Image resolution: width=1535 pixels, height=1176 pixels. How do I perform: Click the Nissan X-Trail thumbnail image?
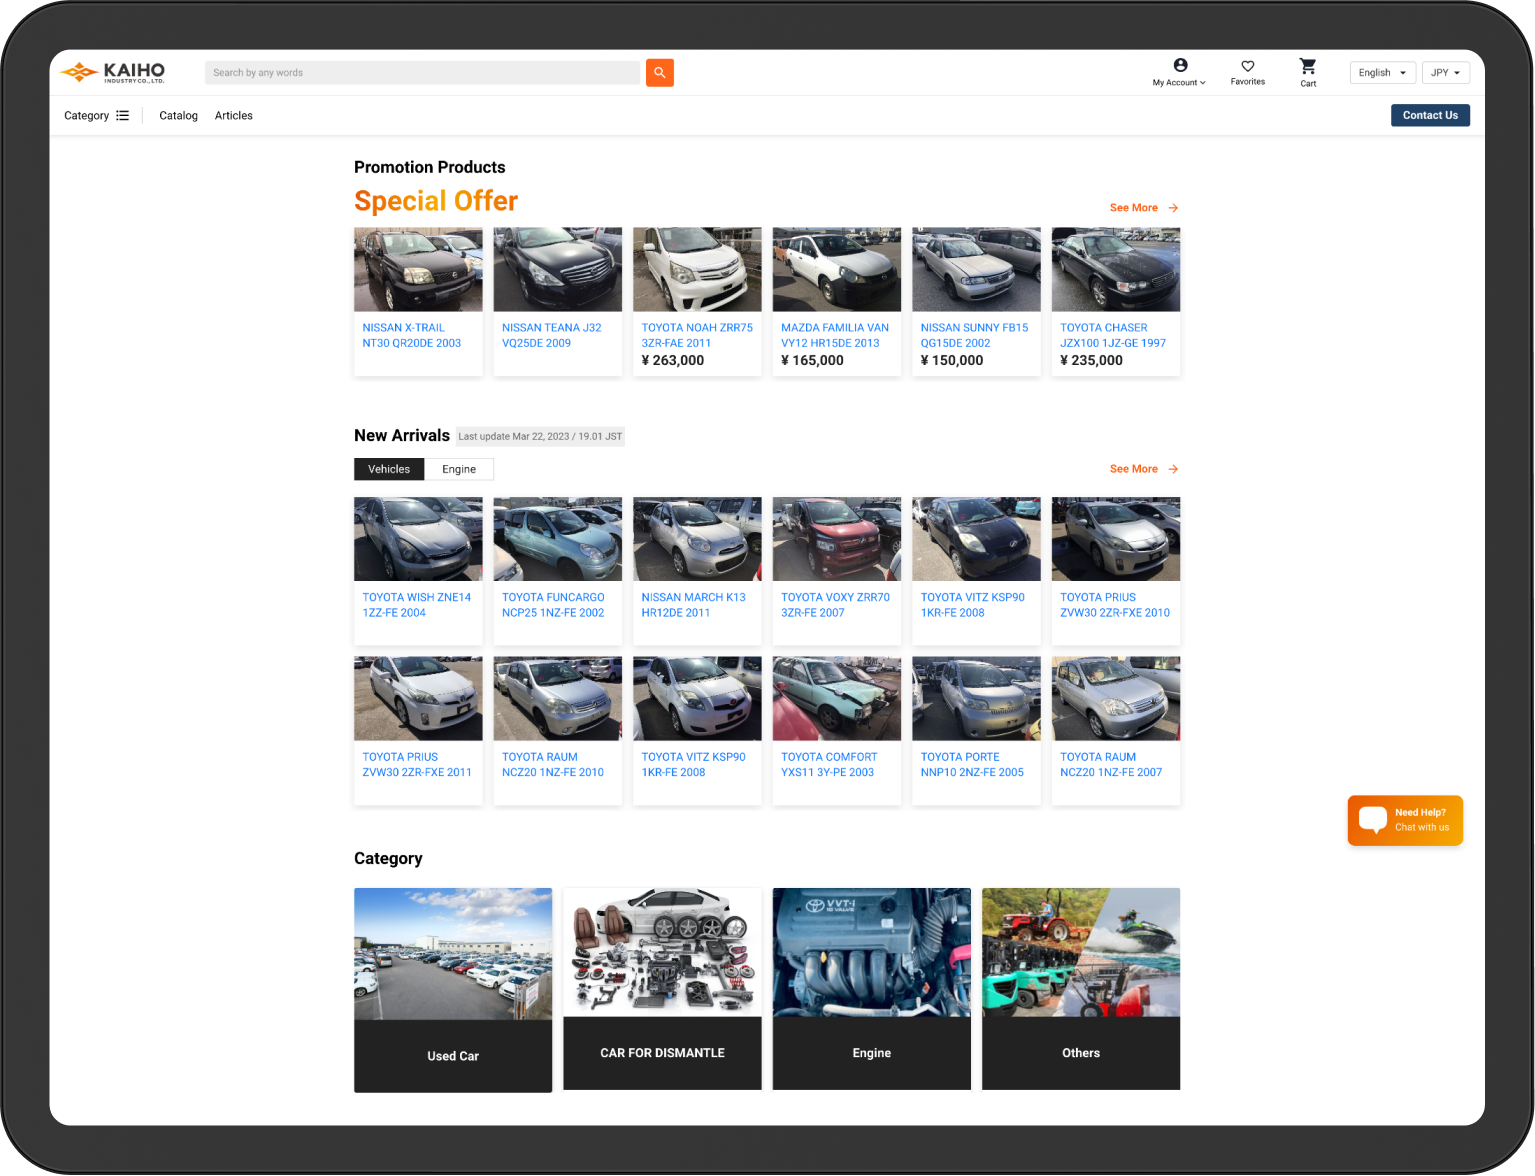[x=418, y=269]
